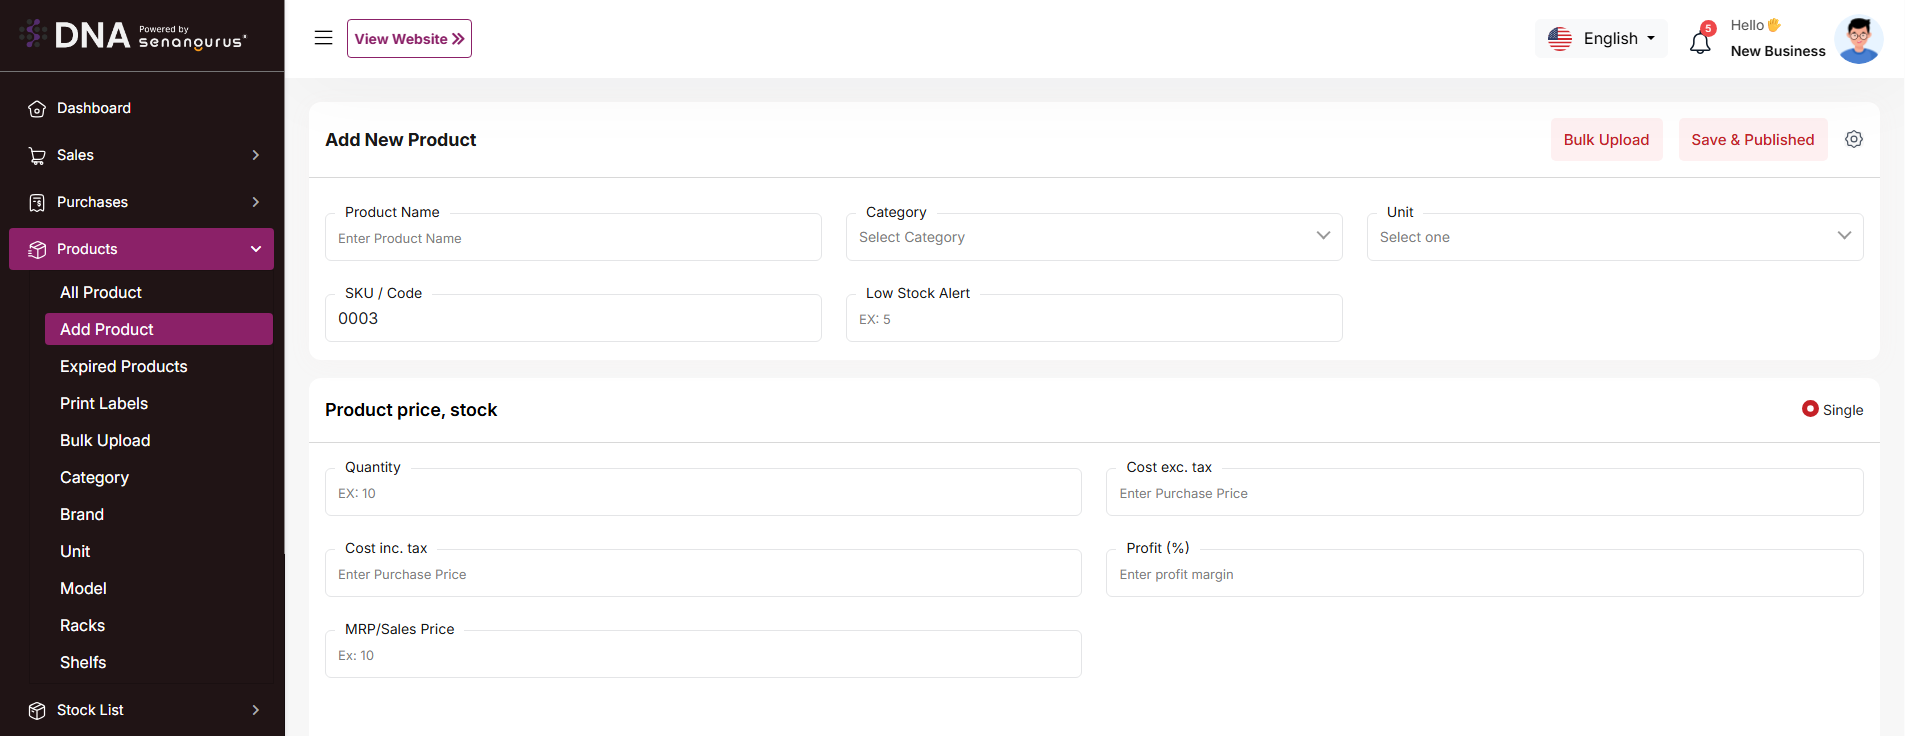Open product settings gear icon
The image size is (1905, 736).
[x=1854, y=140]
